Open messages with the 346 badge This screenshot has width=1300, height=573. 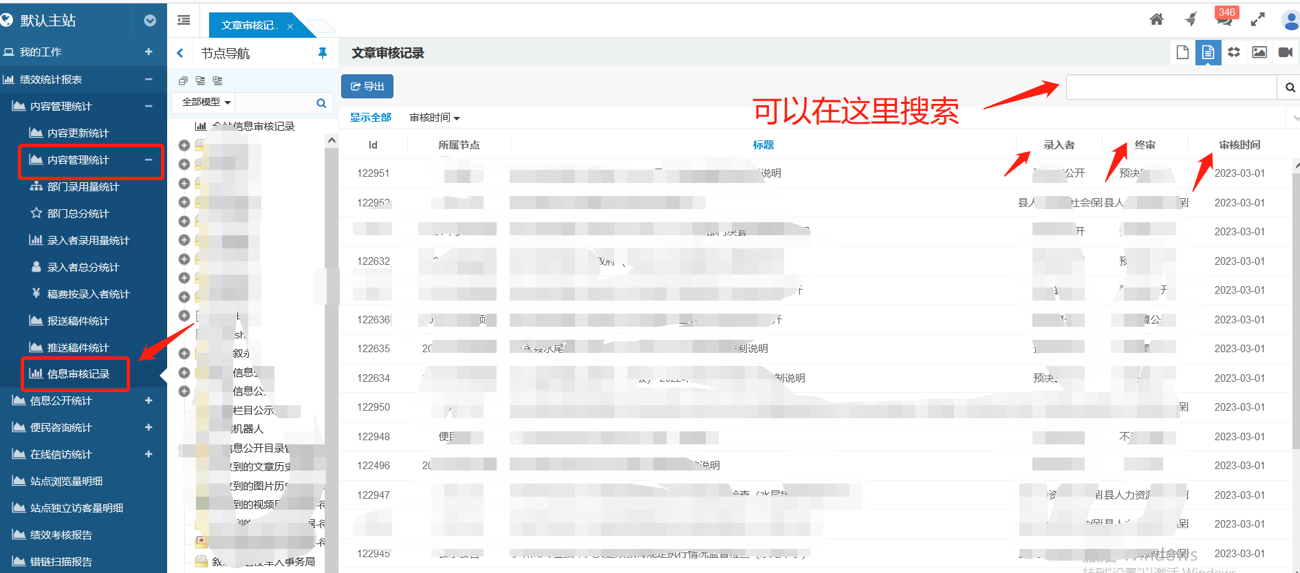(x=1224, y=20)
